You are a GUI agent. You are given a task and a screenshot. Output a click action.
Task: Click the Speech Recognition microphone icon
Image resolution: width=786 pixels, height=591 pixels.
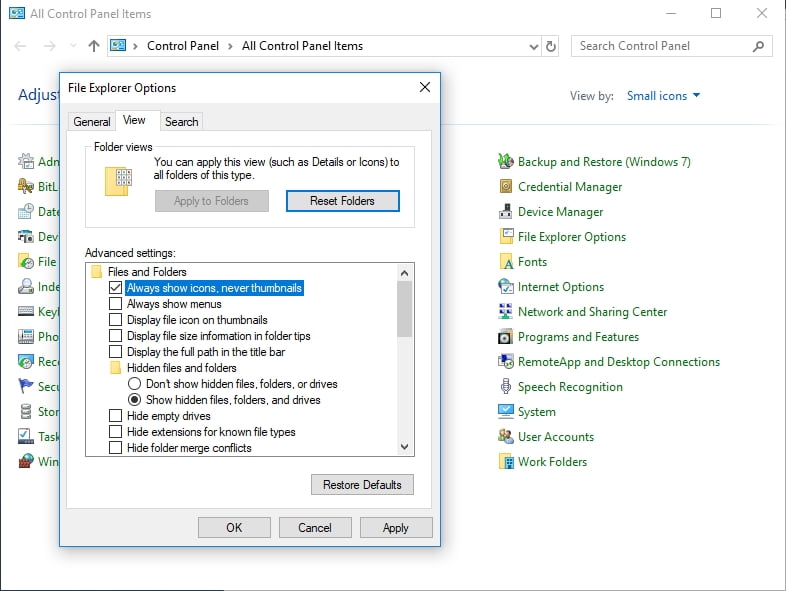(506, 387)
